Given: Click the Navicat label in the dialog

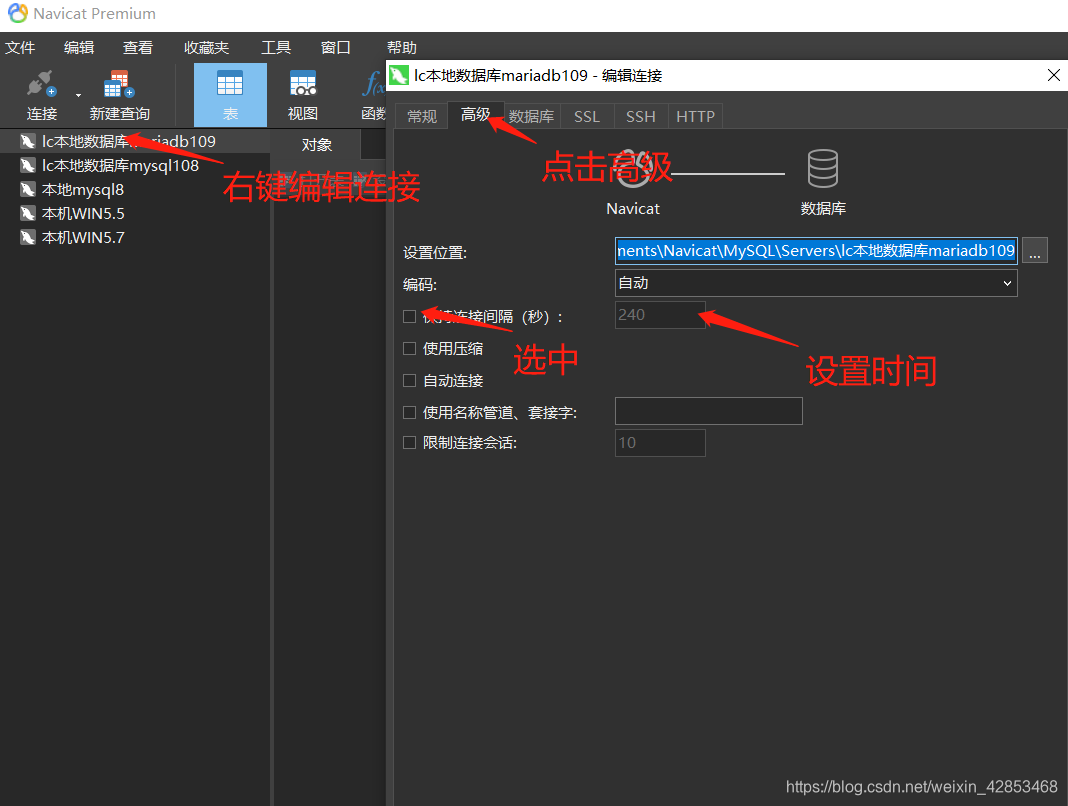Looking at the screenshot, I should (x=633, y=208).
